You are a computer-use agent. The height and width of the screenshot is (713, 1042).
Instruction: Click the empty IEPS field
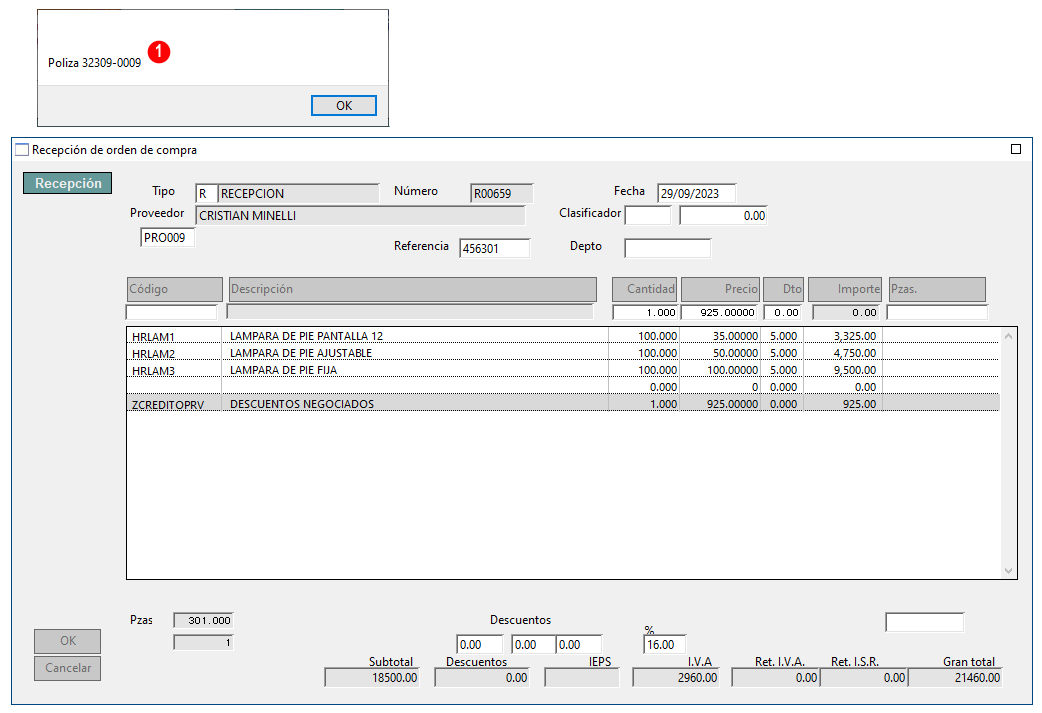click(x=581, y=678)
